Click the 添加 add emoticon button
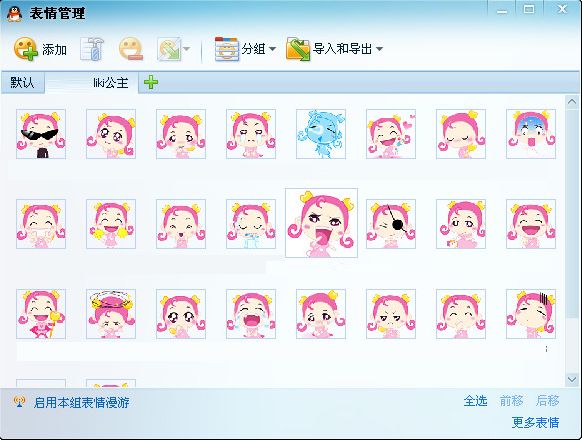Screen dimensions: 582x441 click(40, 49)
